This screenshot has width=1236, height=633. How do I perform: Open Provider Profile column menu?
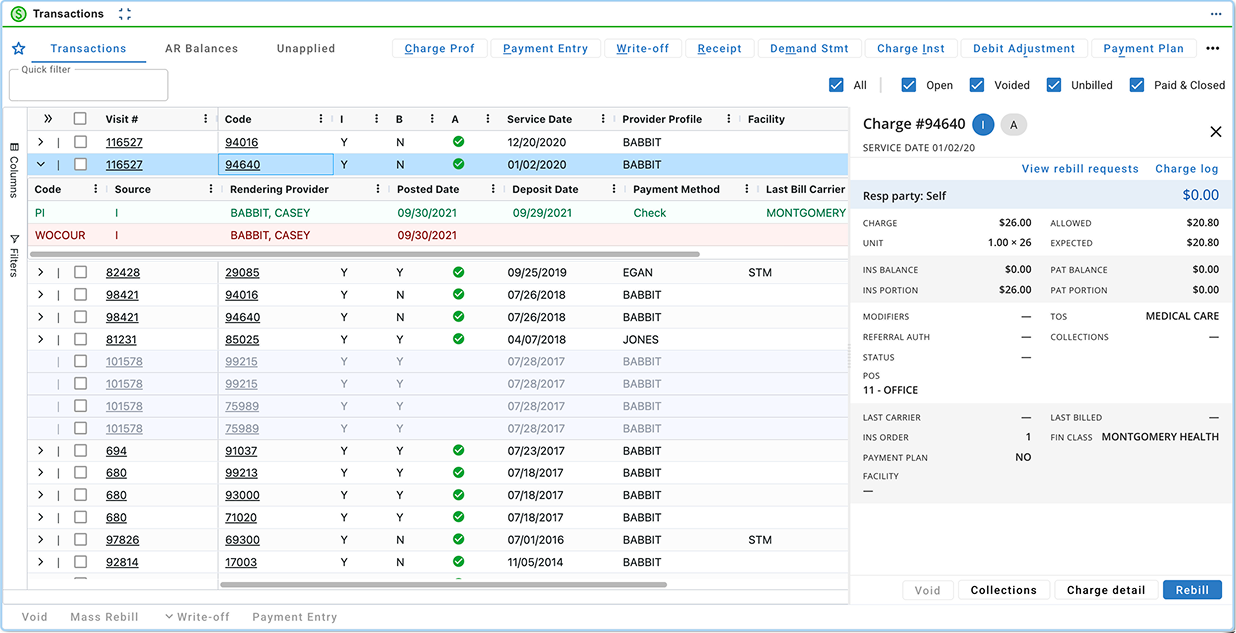pos(729,119)
